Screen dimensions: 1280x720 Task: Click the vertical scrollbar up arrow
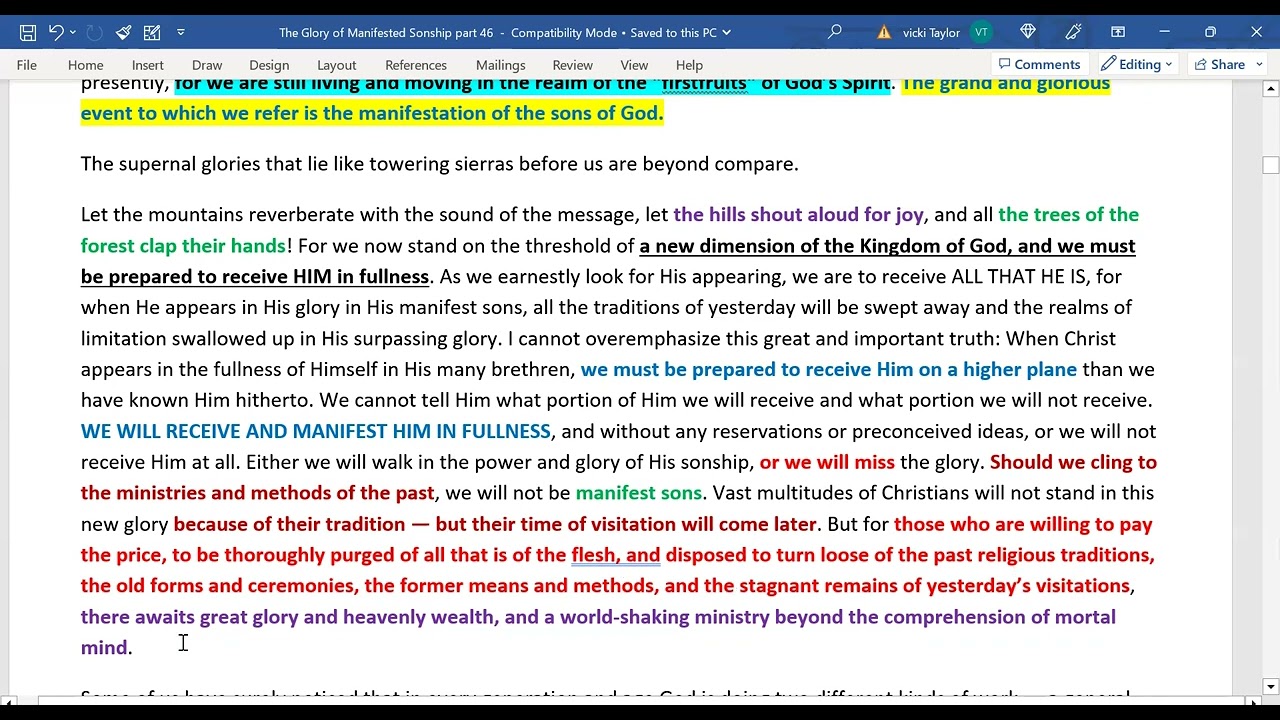coord(1270,89)
